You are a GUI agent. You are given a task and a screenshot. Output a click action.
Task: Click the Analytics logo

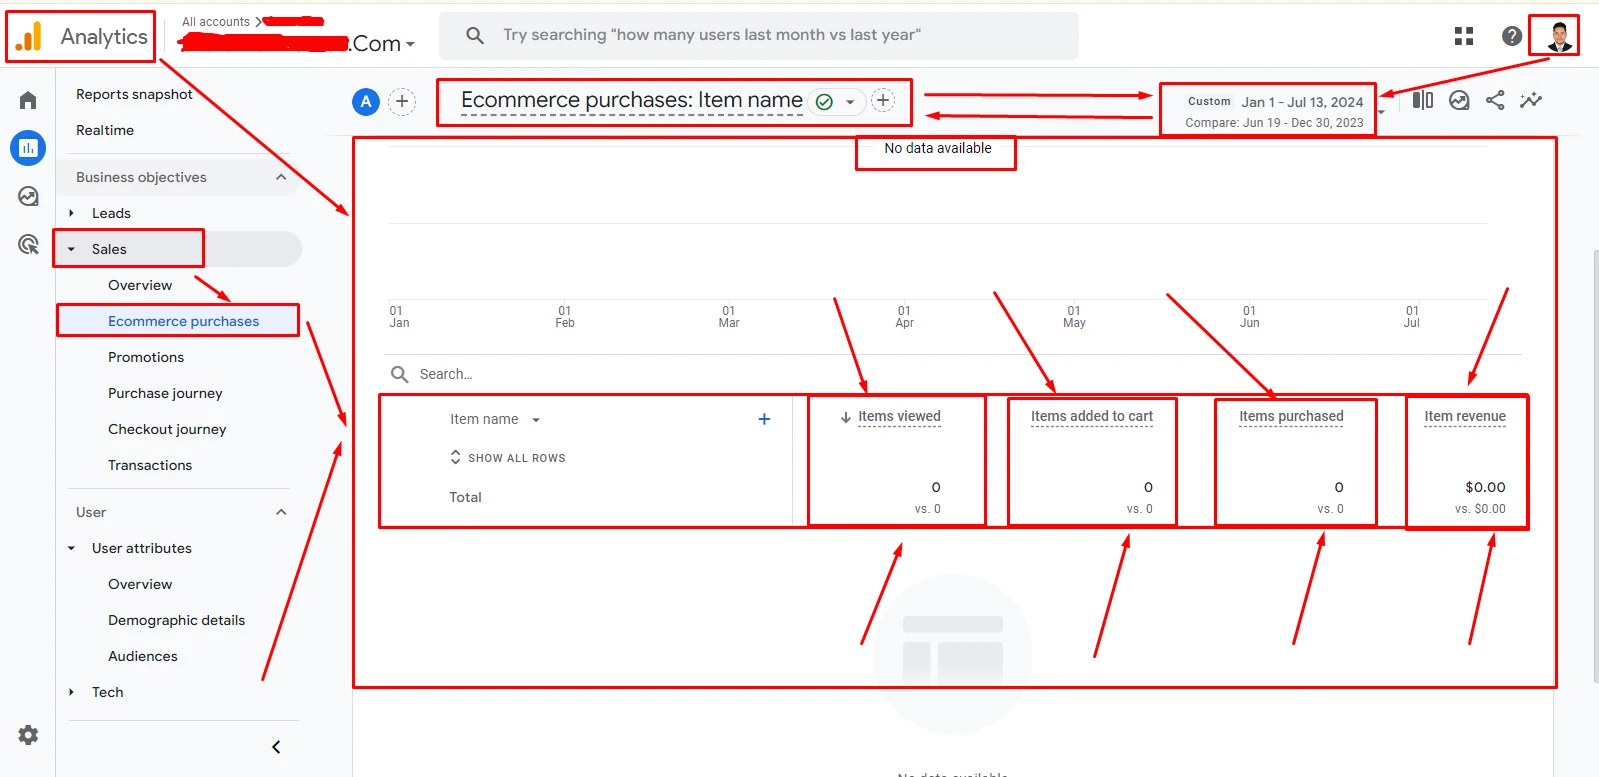point(82,37)
